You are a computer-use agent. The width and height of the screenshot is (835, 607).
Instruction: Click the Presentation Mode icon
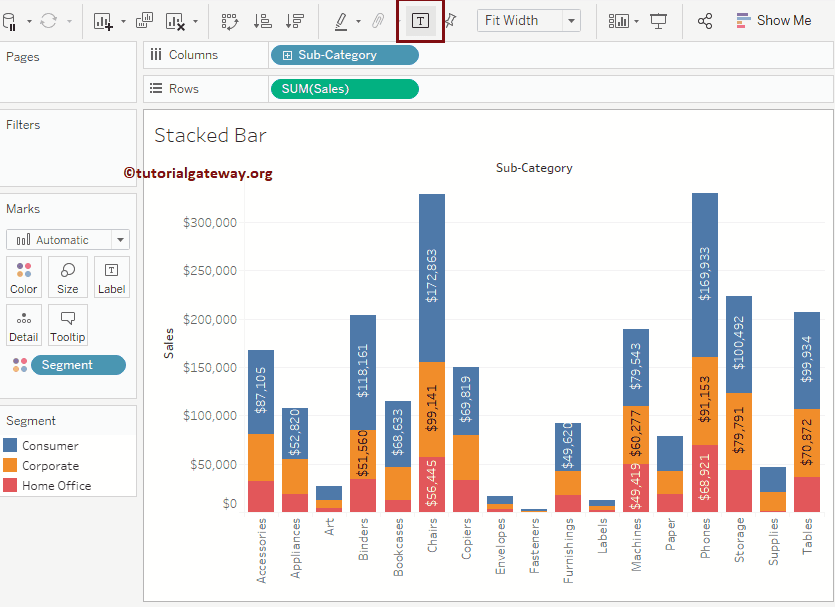click(x=659, y=21)
